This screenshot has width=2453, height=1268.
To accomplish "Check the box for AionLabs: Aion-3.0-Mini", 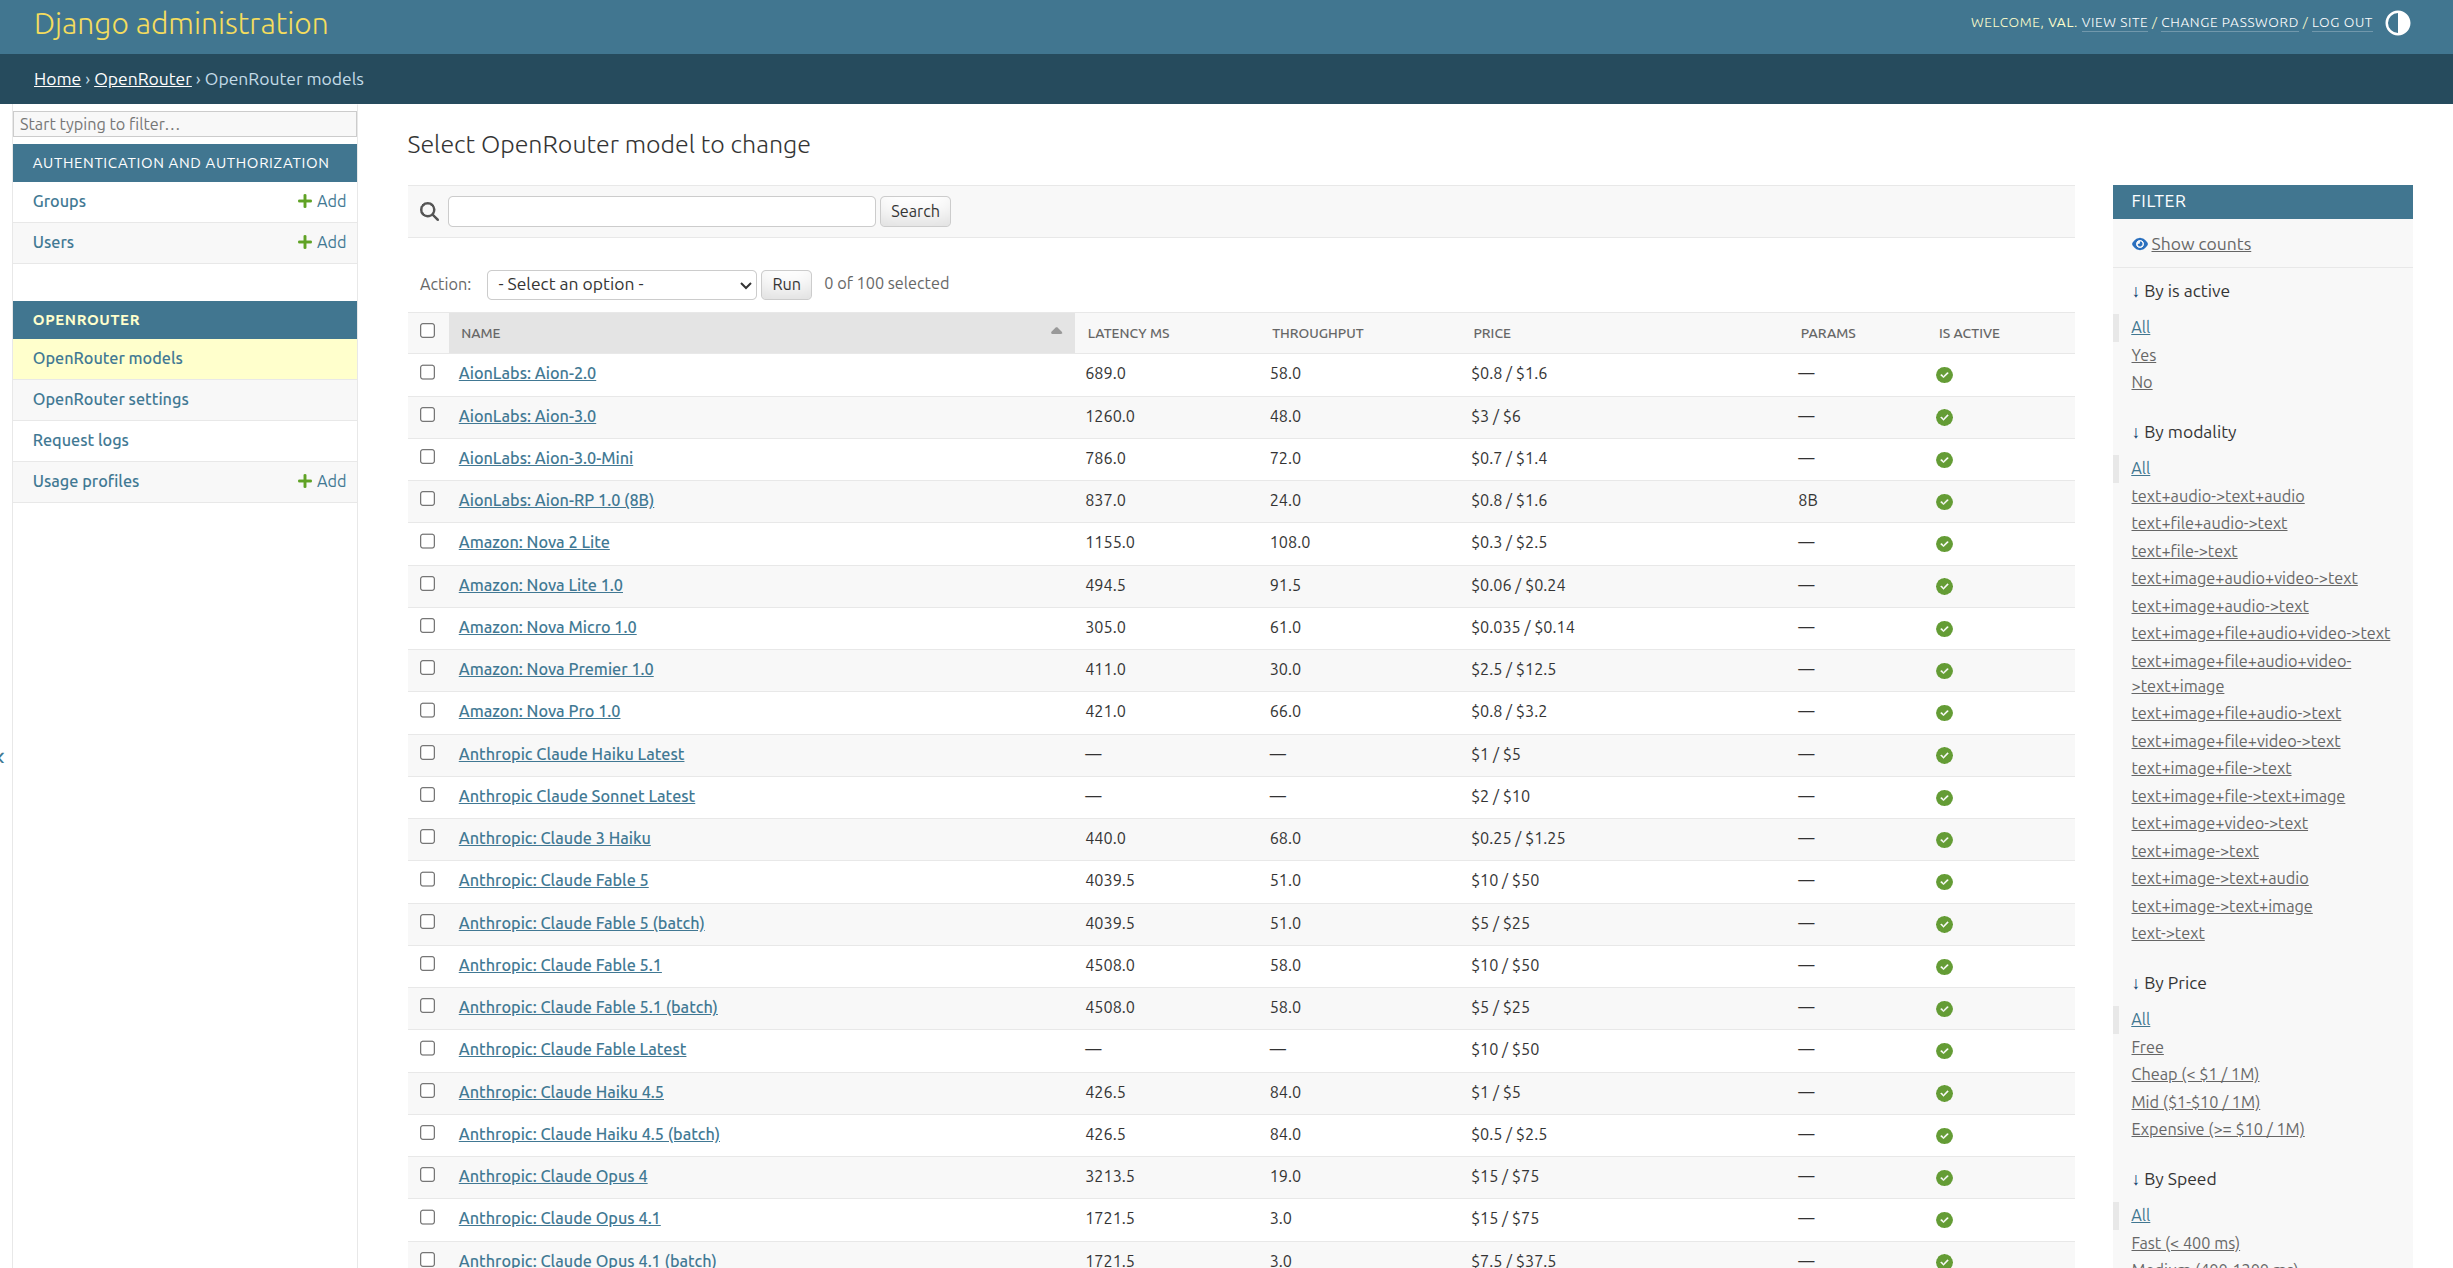I will tap(427, 457).
